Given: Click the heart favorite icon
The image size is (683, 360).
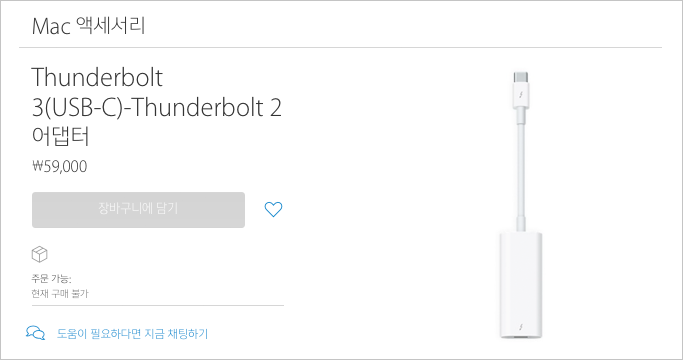Looking at the screenshot, I should pyautogui.click(x=274, y=210).
